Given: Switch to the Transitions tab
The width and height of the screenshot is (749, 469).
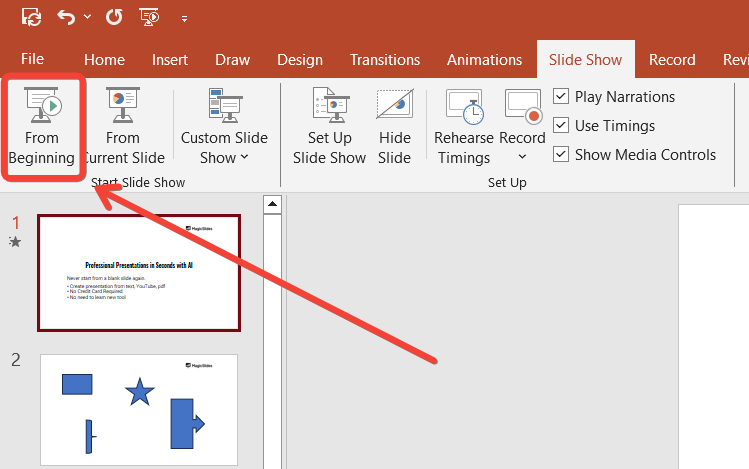Looking at the screenshot, I should click(x=386, y=60).
